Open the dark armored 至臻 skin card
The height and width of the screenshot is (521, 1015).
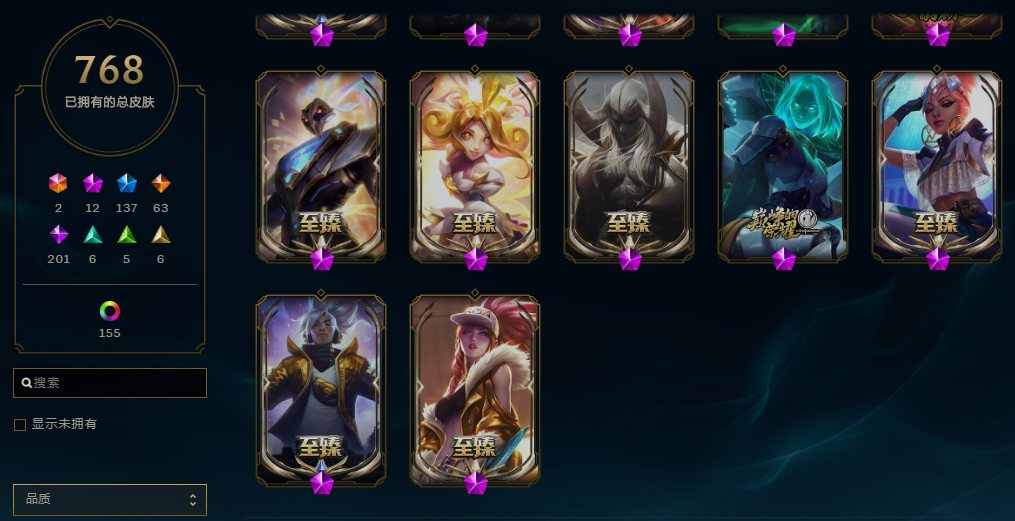click(321, 167)
